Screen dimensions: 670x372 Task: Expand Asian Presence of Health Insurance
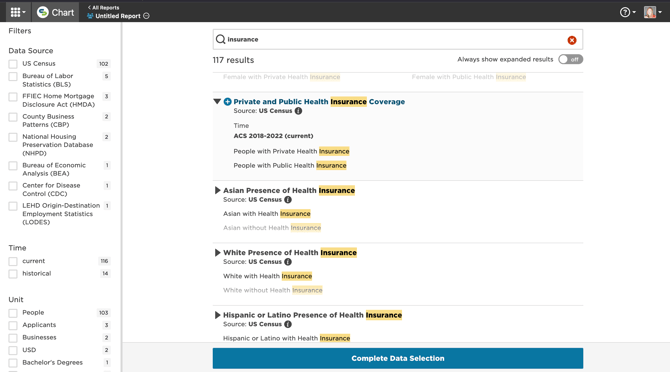pyautogui.click(x=217, y=190)
